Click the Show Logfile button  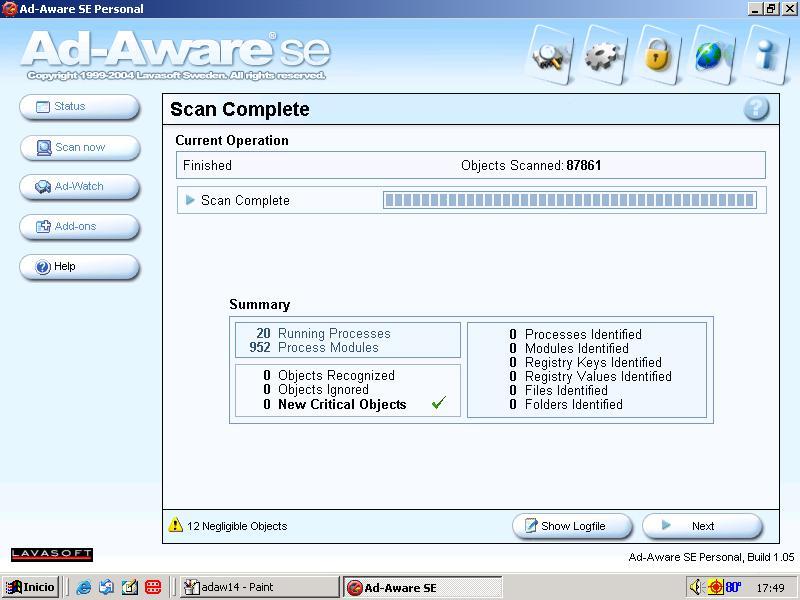click(572, 526)
